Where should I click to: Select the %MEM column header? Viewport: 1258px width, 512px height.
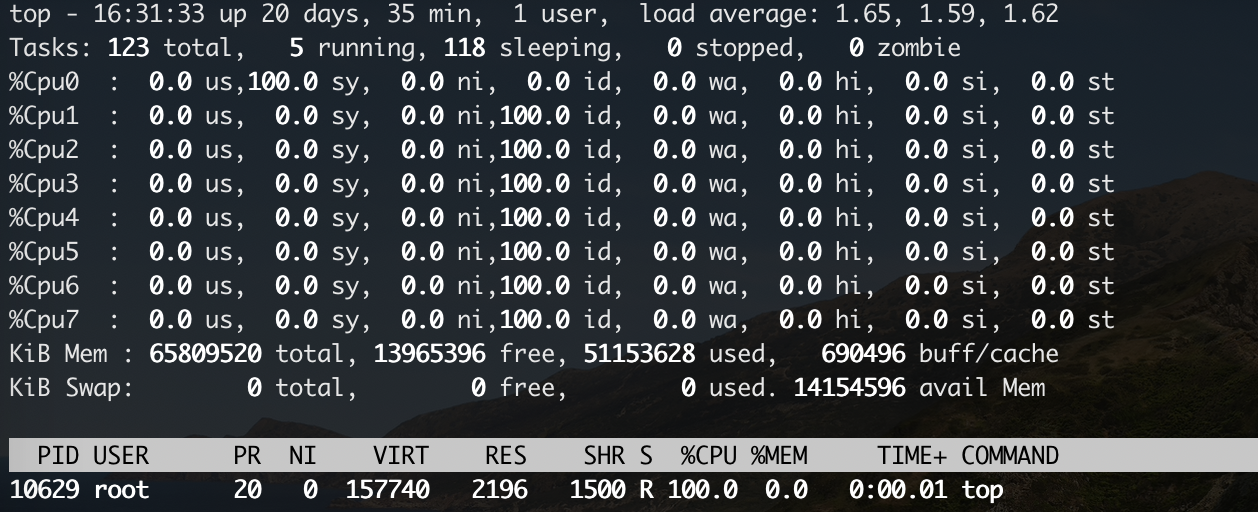[779, 456]
